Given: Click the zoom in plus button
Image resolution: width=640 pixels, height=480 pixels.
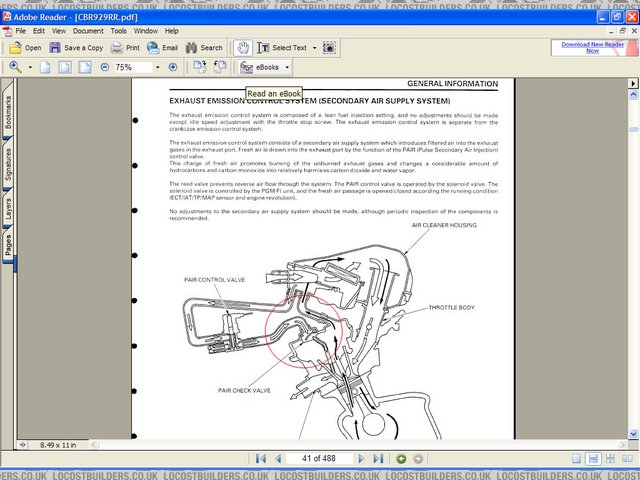Looking at the screenshot, I should pos(173,67).
